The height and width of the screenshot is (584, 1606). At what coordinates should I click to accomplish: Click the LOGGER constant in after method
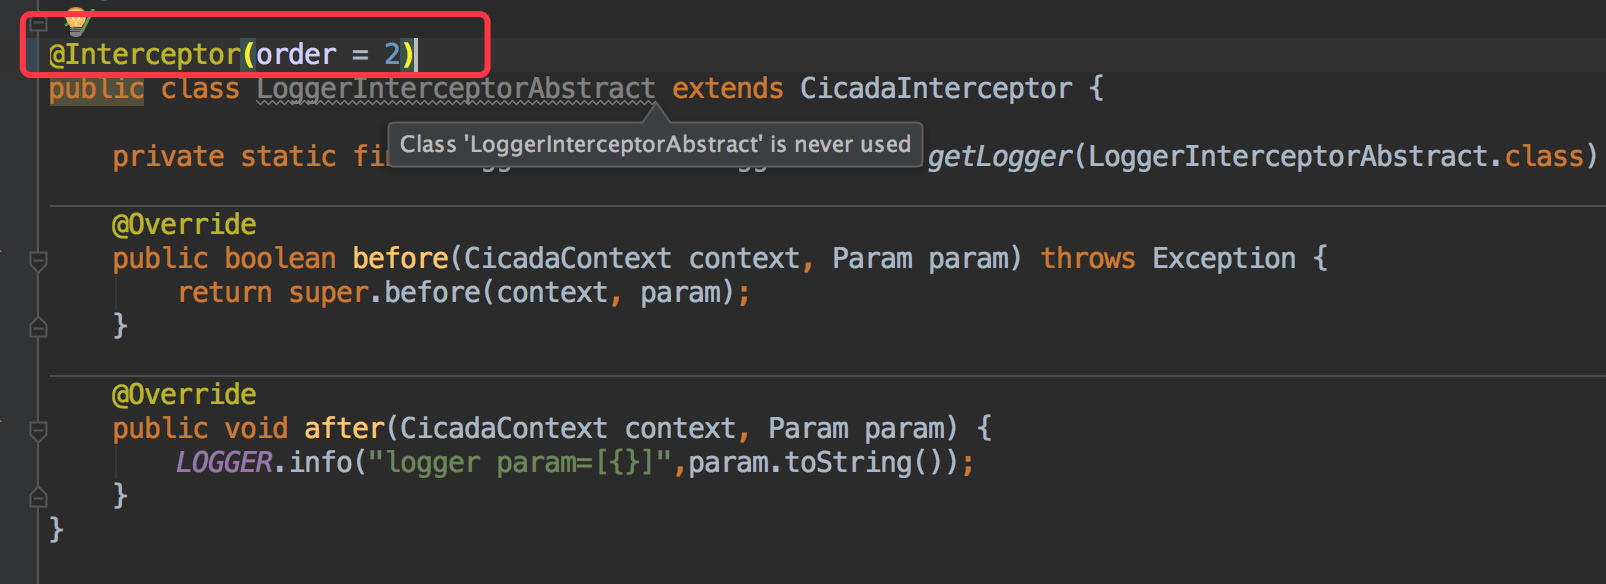tap(224, 462)
